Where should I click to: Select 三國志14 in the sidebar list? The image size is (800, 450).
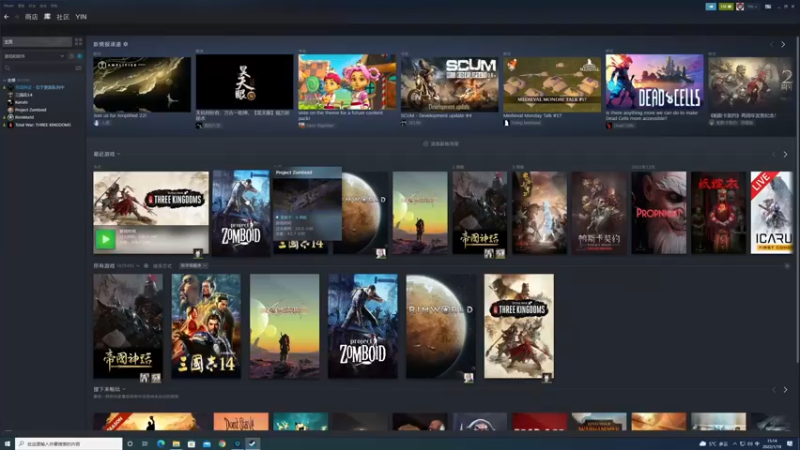click(23, 95)
